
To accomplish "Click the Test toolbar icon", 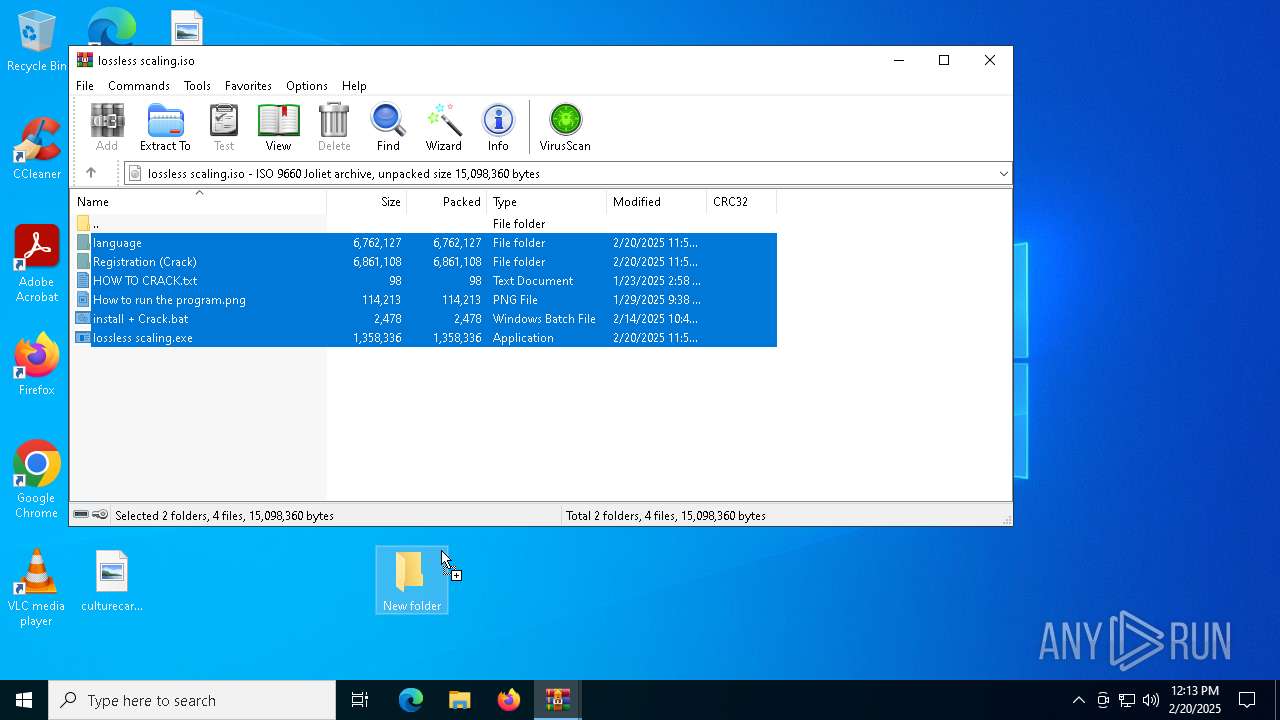I will click(224, 127).
